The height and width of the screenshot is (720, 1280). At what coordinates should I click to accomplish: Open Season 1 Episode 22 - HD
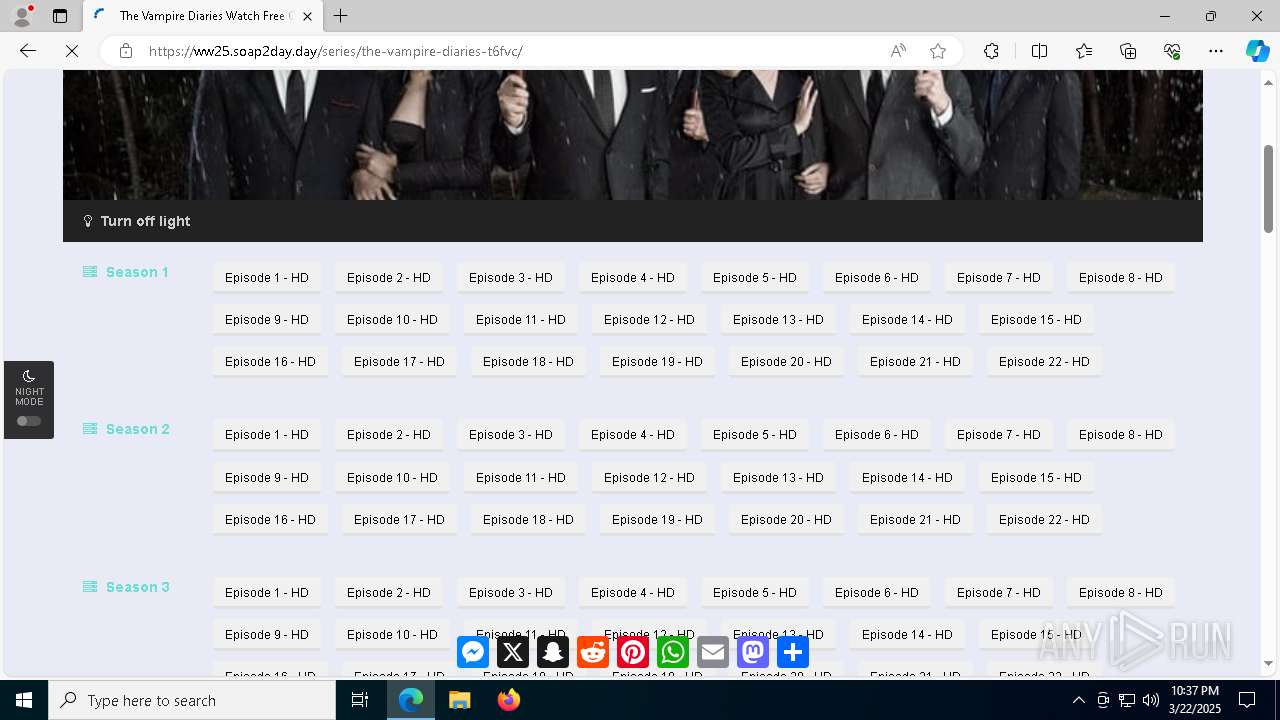(1044, 362)
